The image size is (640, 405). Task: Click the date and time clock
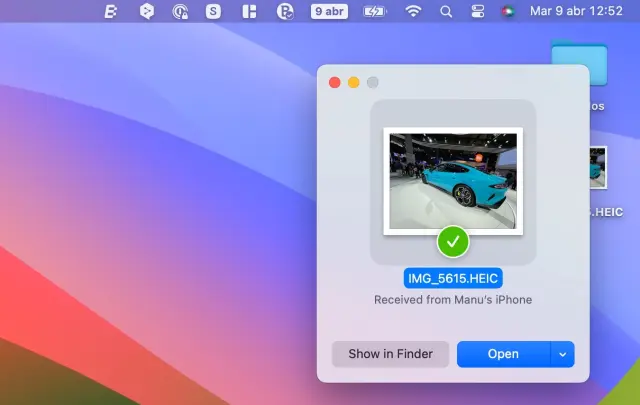click(584, 11)
